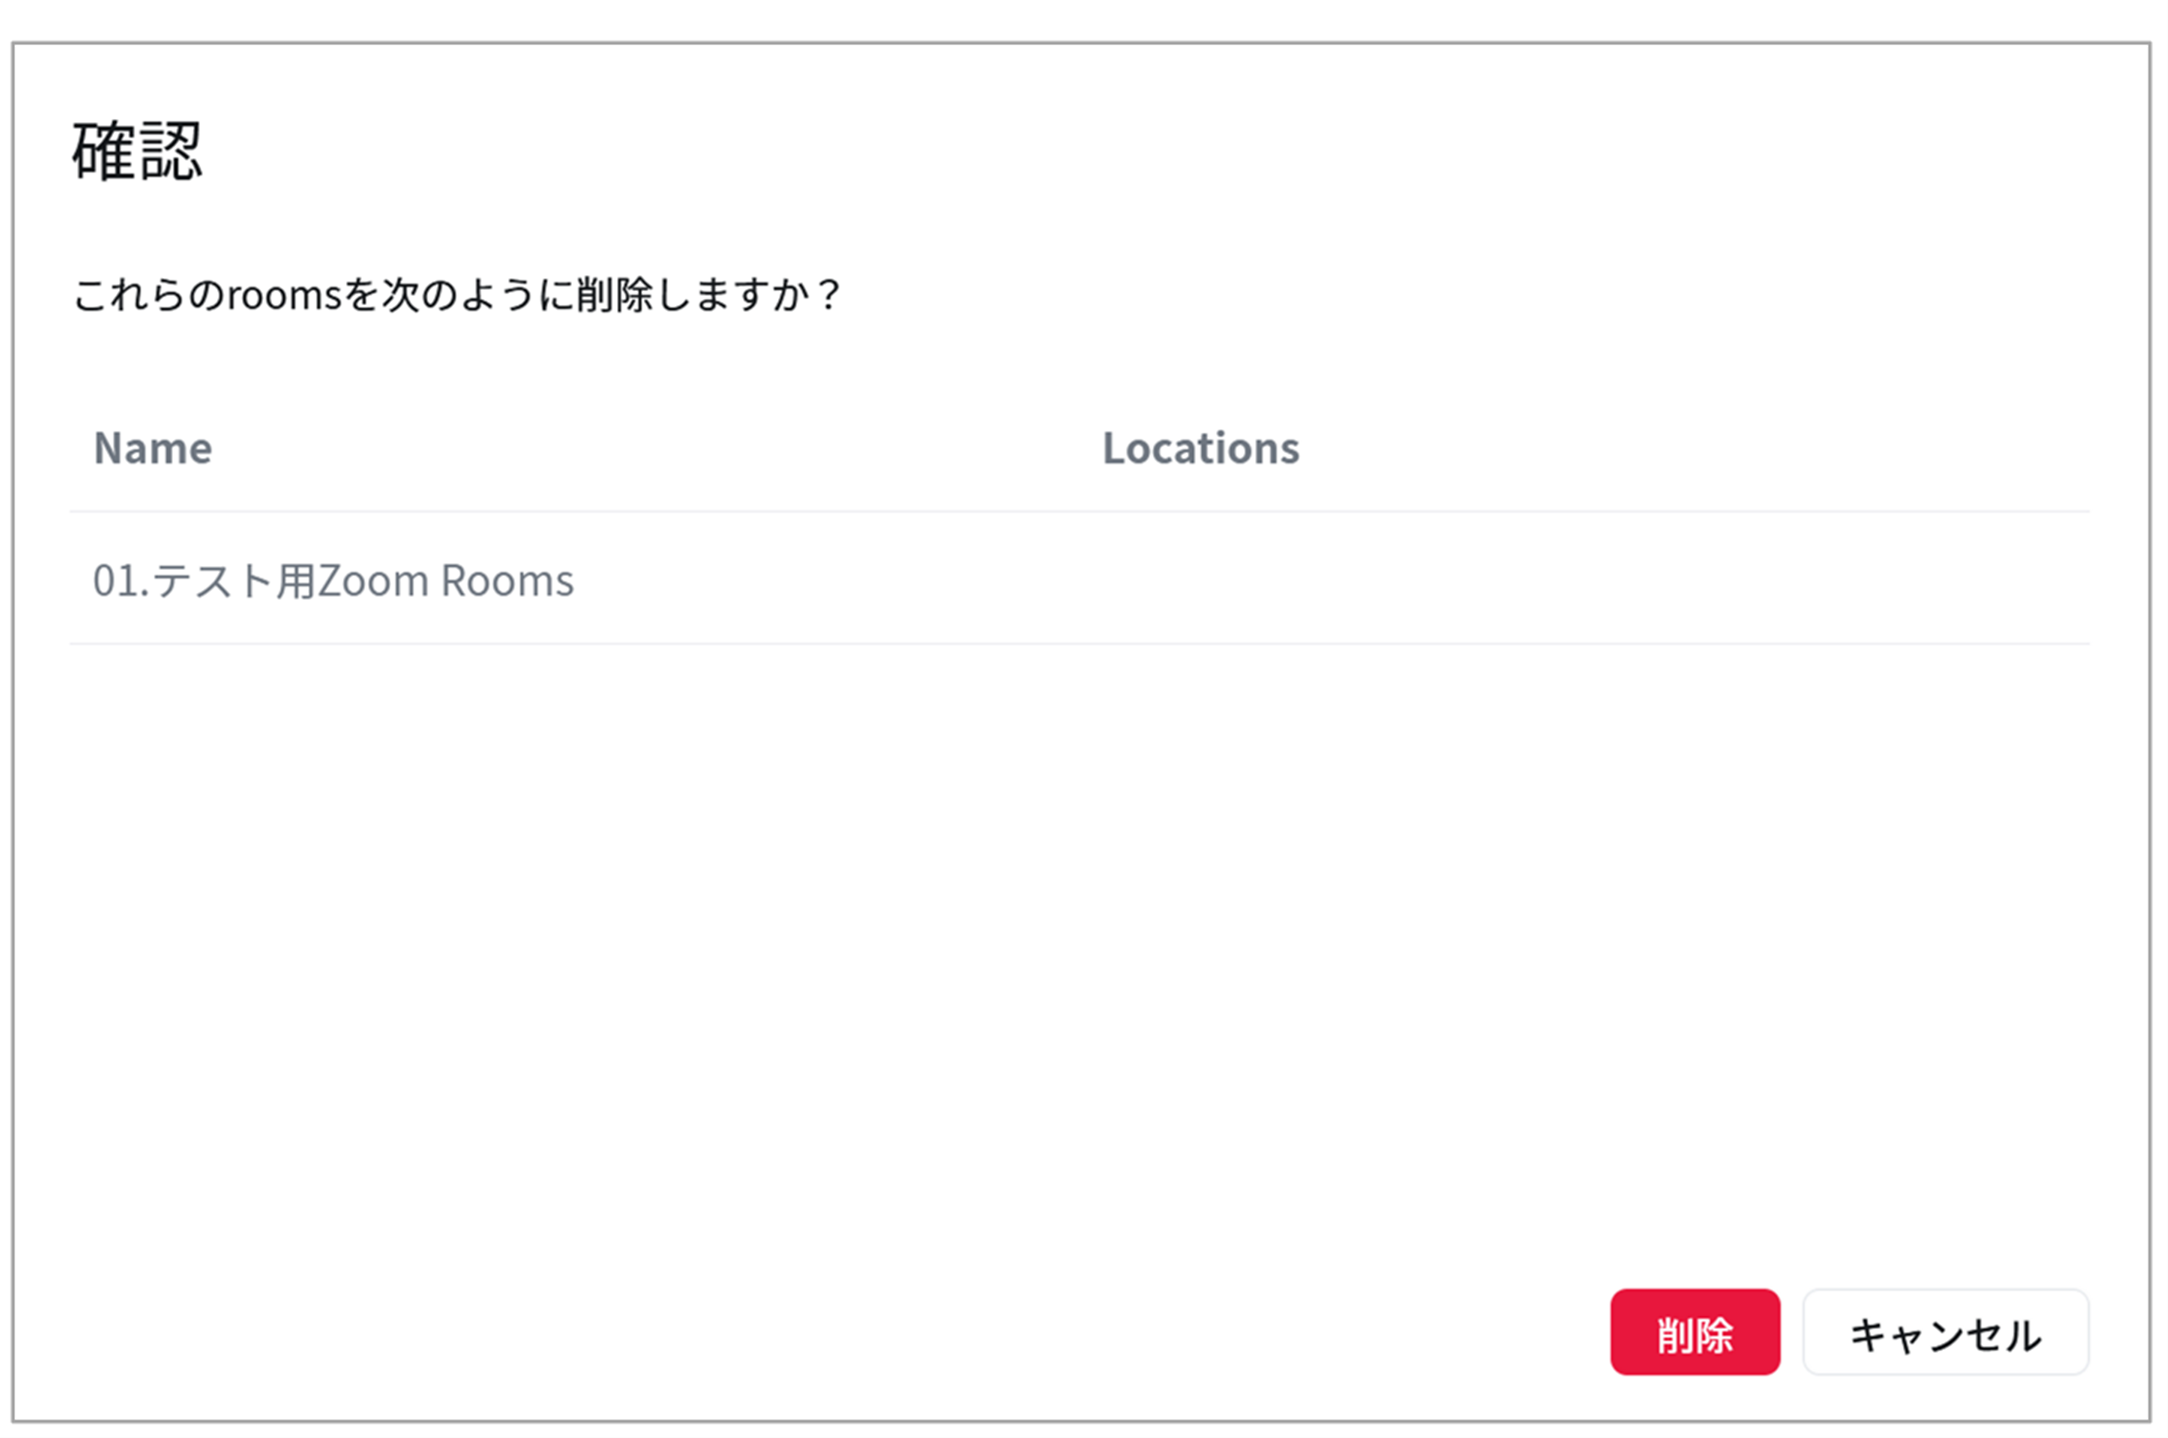Confirm deletion with the 削除 button
Viewport: 2168px width, 1438px height.
1694,1332
